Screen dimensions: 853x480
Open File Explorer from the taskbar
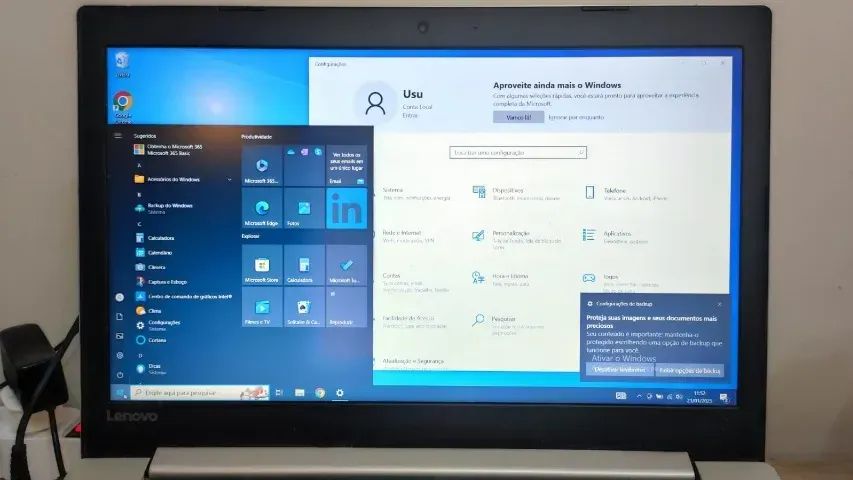coord(299,392)
